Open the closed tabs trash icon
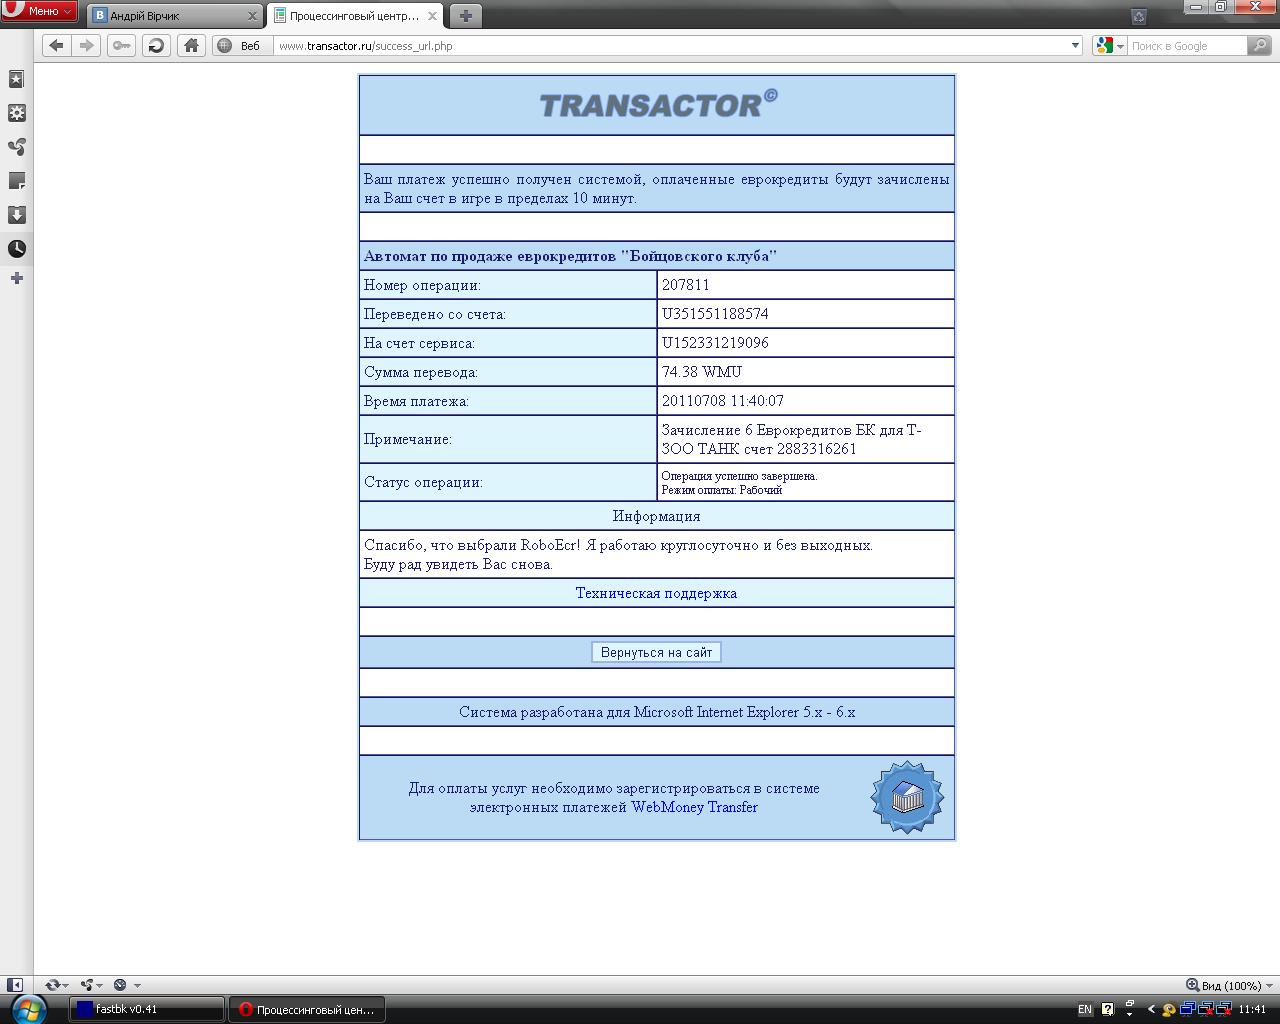 pyautogui.click(x=1138, y=16)
